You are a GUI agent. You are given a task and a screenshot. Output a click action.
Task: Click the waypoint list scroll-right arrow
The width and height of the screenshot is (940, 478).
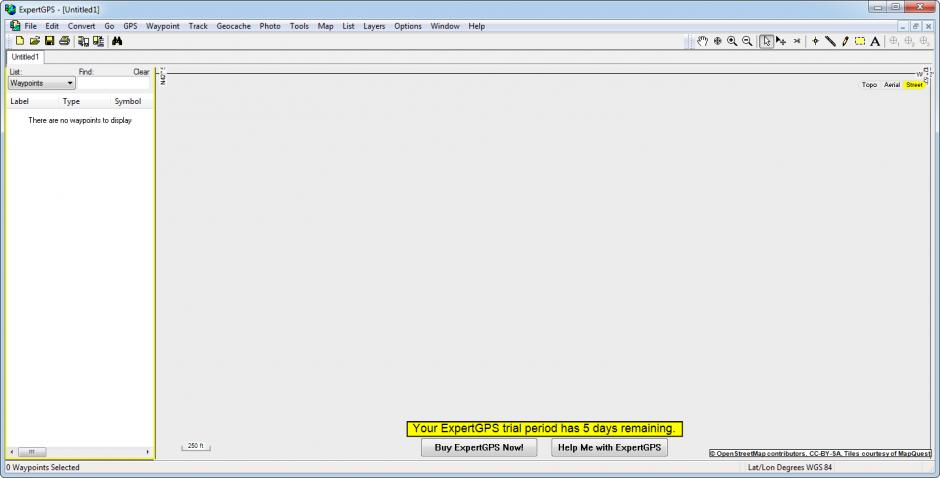[147, 452]
